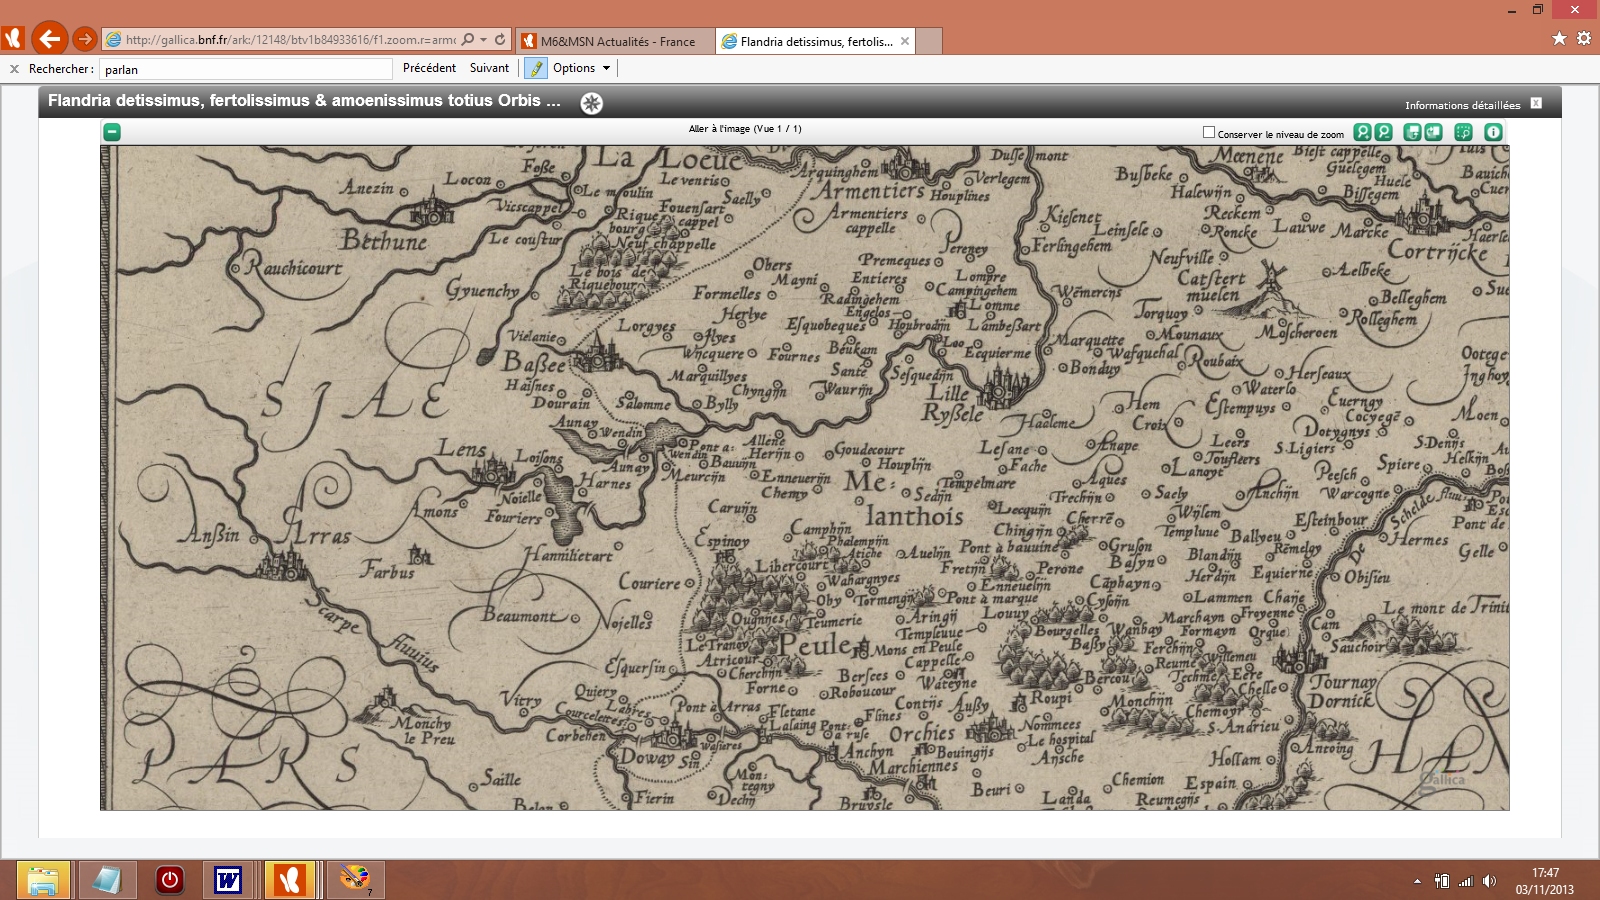Open the notebook app in the taskbar
Image resolution: width=1600 pixels, height=900 pixels.
click(107, 880)
